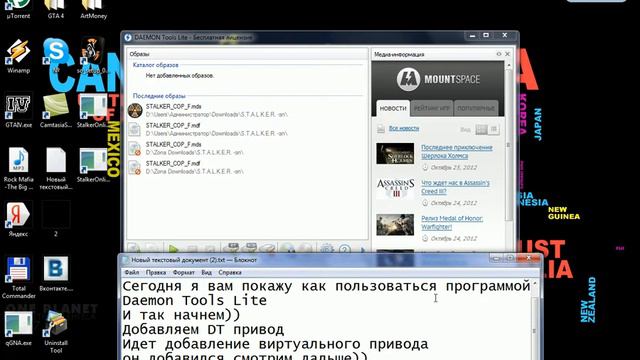The width and height of the screenshot is (640, 360).
Task: Open the Все новости link
Action: pos(404,128)
